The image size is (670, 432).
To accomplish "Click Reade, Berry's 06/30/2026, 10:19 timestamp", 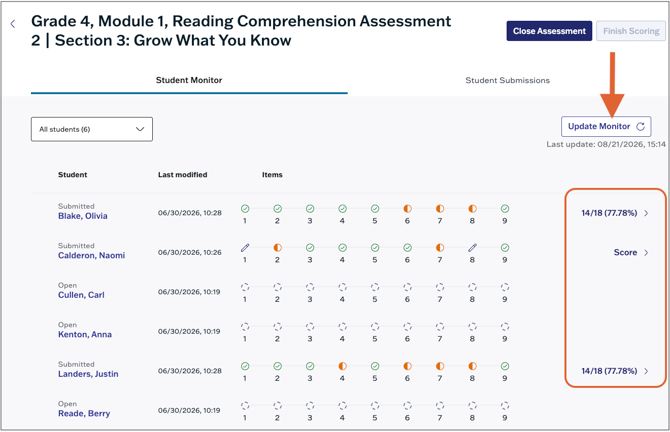I will 189,410.
